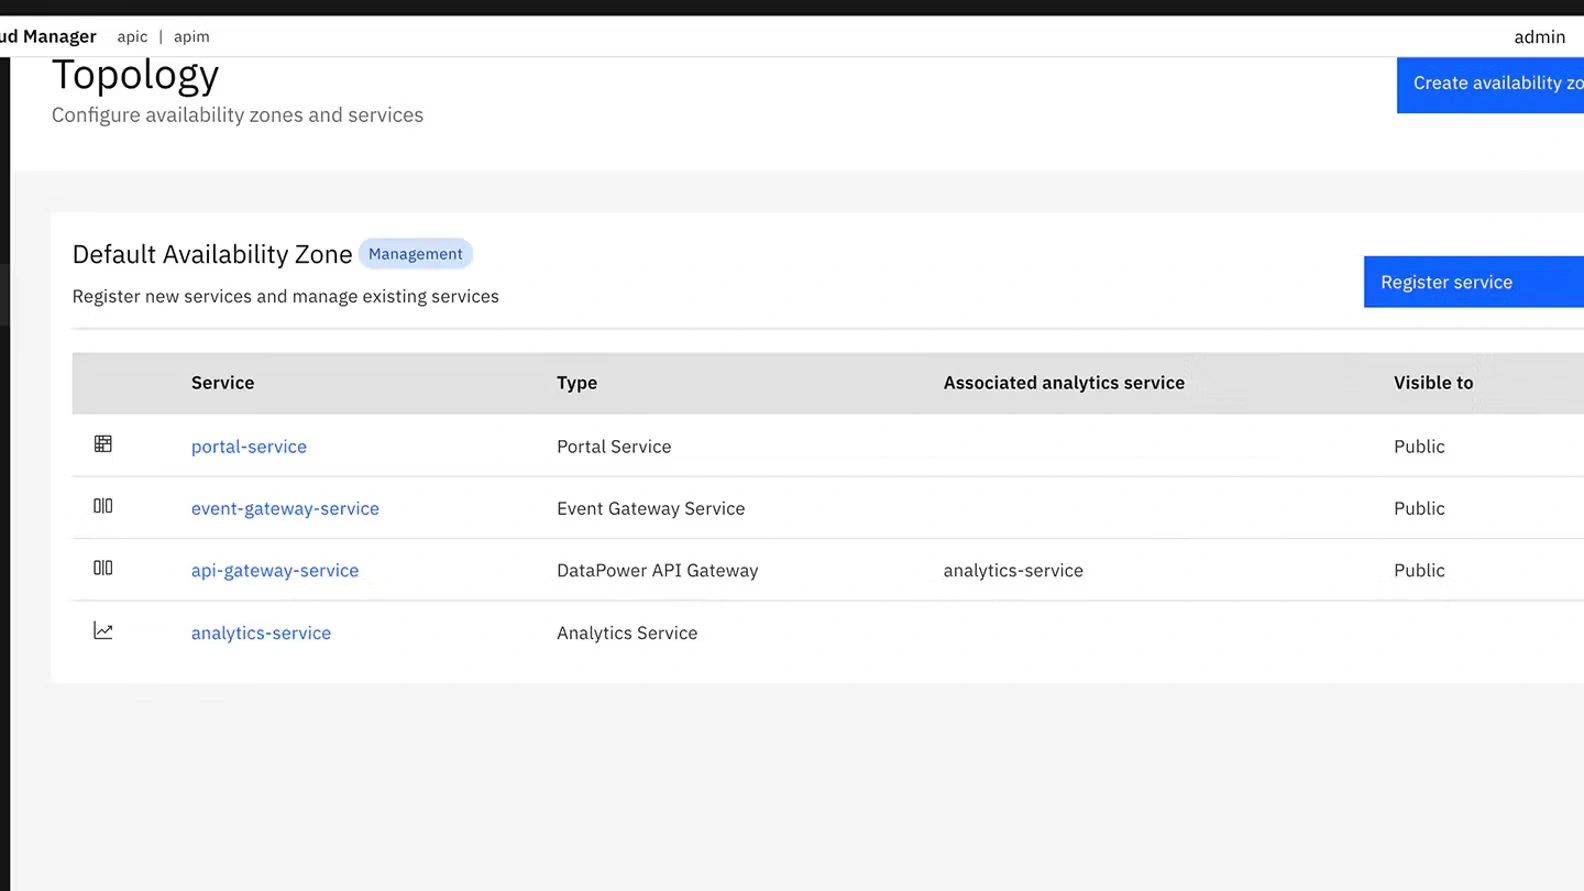Screen dimensions: 1584x891
Task: Click analytics-service cell in api-gateway row
Action: coord(1013,571)
